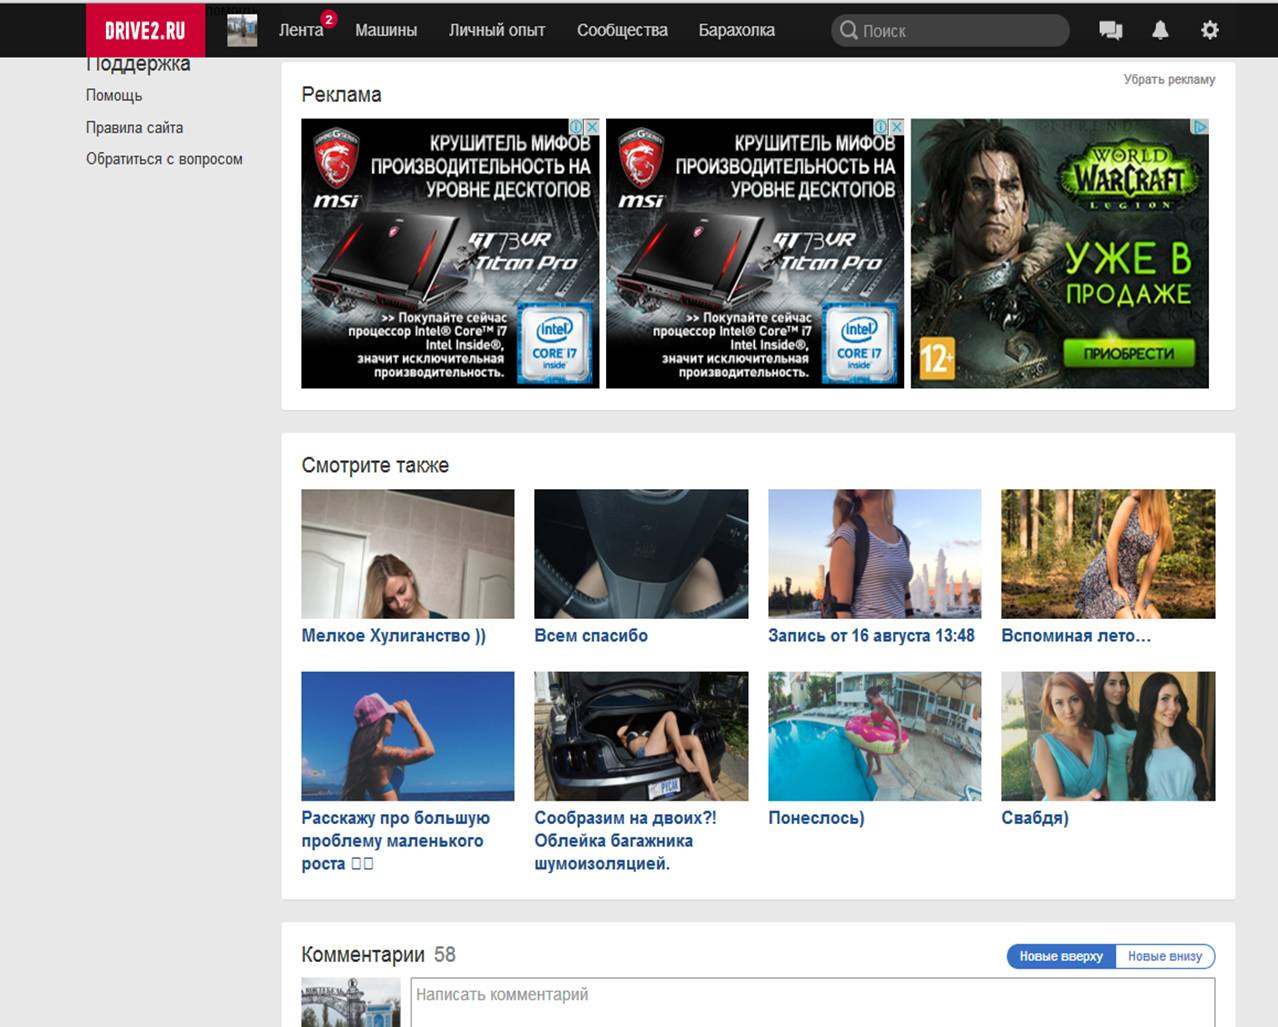Click Обратиться с вопросом link
Image resolution: width=1278 pixels, height=1027 pixels.
tap(164, 159)
